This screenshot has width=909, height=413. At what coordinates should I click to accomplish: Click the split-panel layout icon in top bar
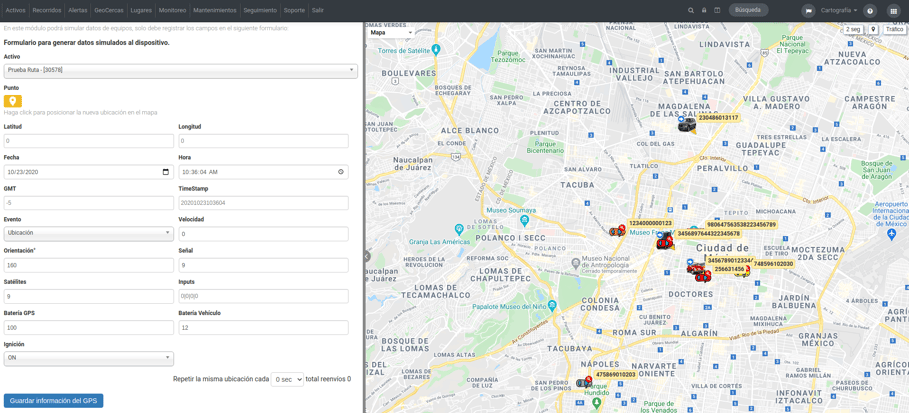[717, 10]
